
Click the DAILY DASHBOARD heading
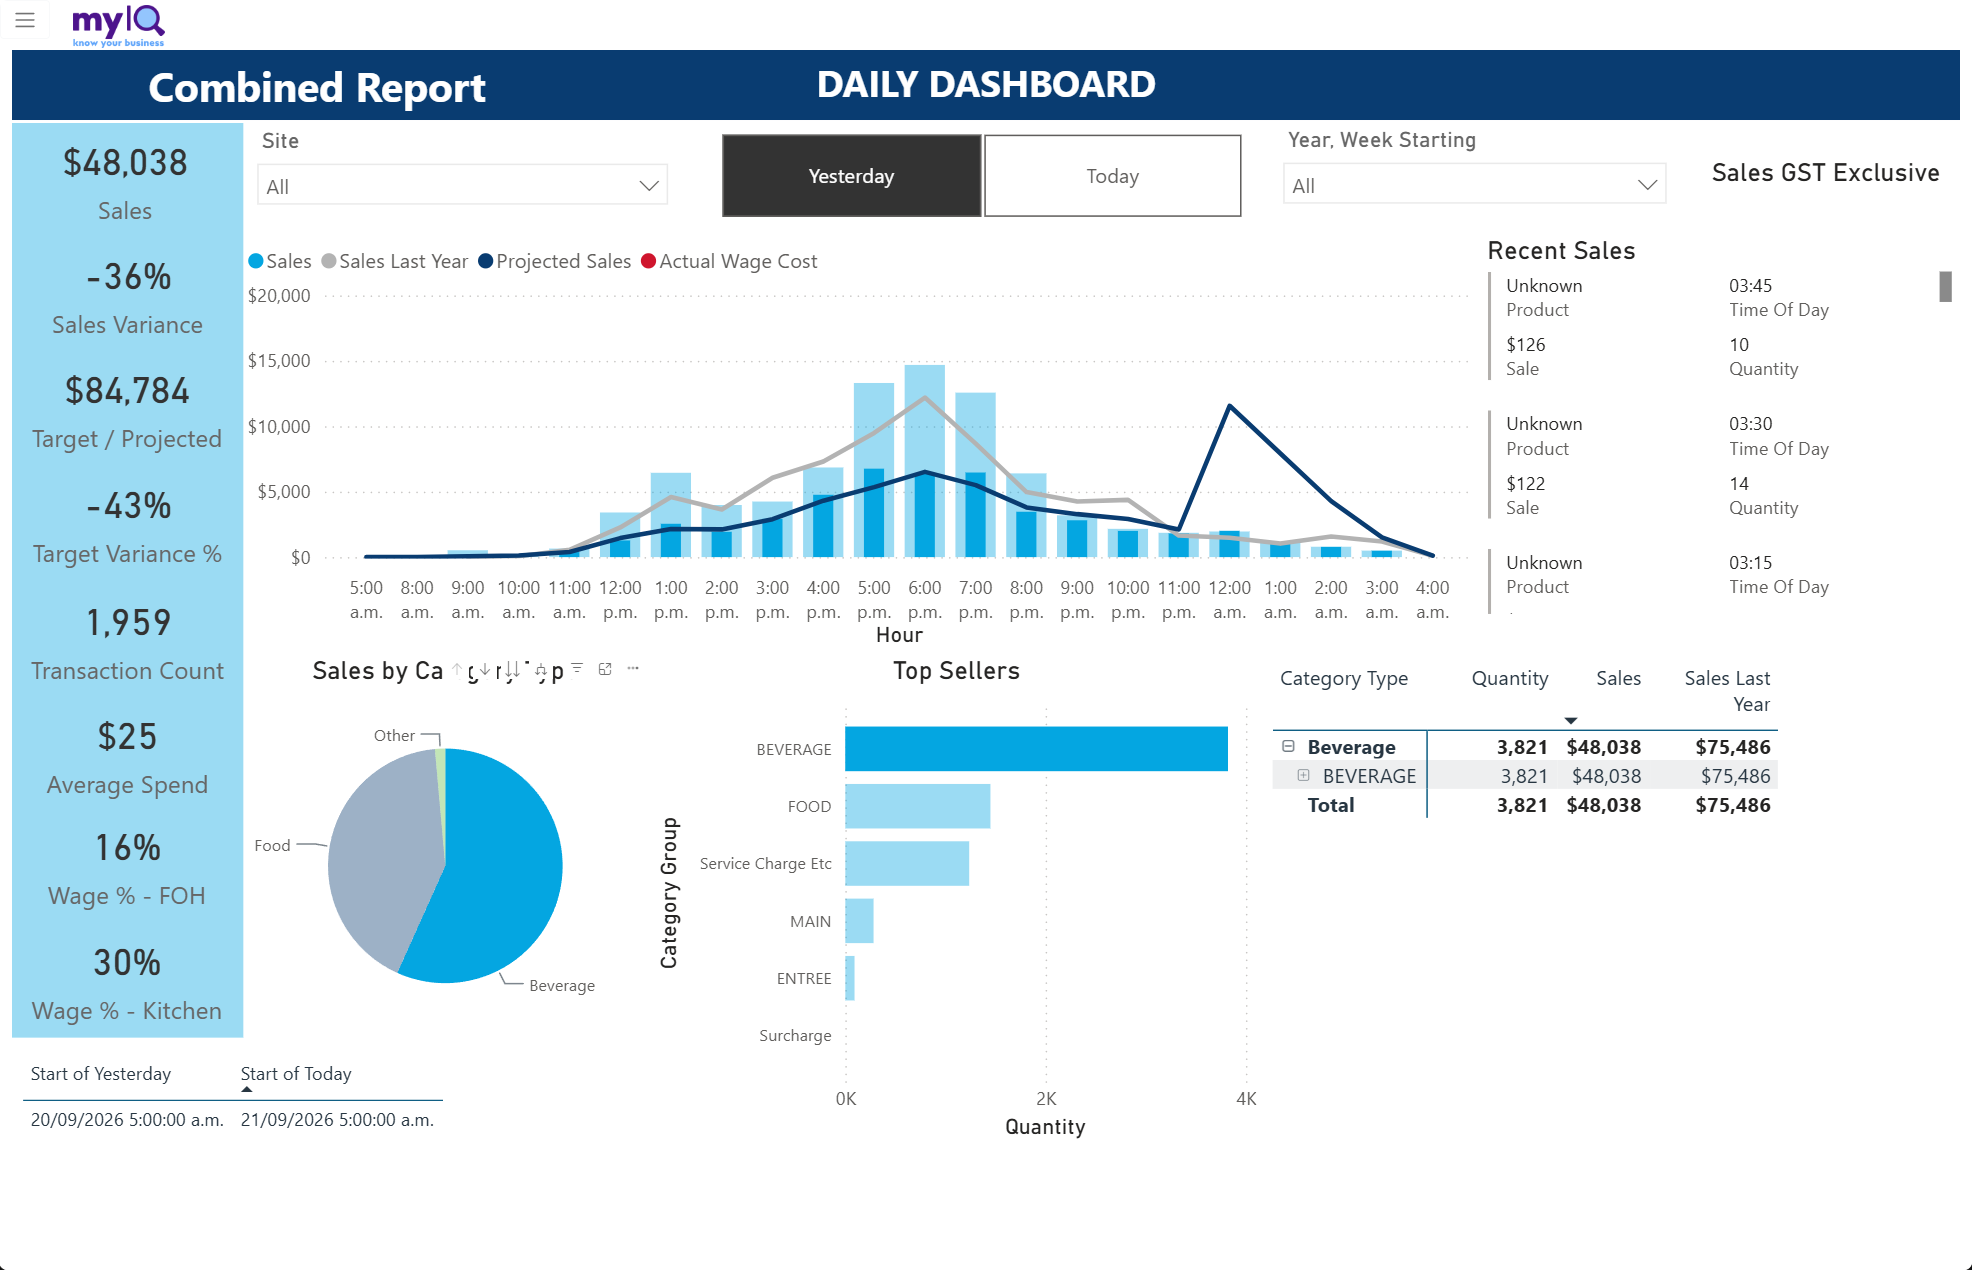coord(986,84)
